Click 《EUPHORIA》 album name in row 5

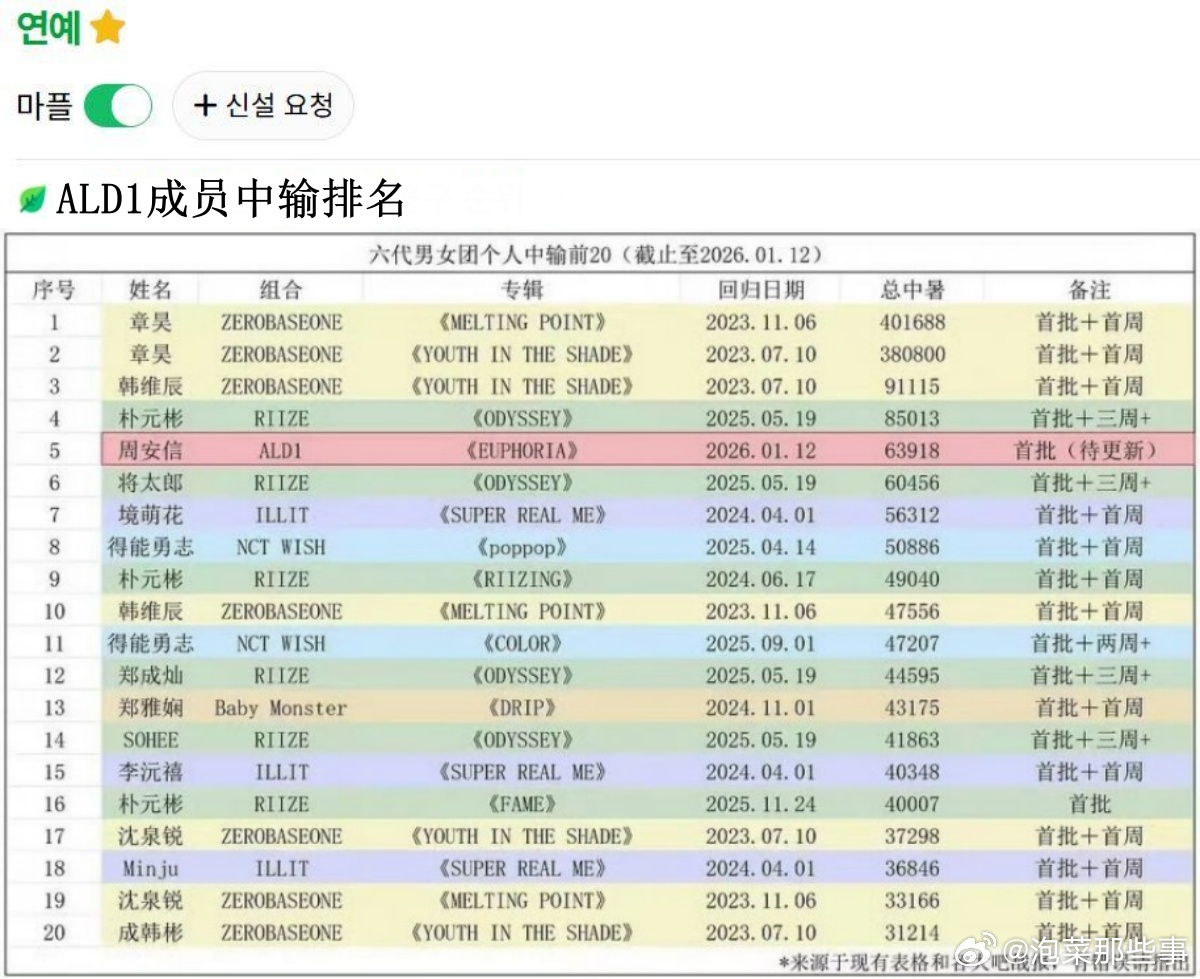(x=521, y=450)
